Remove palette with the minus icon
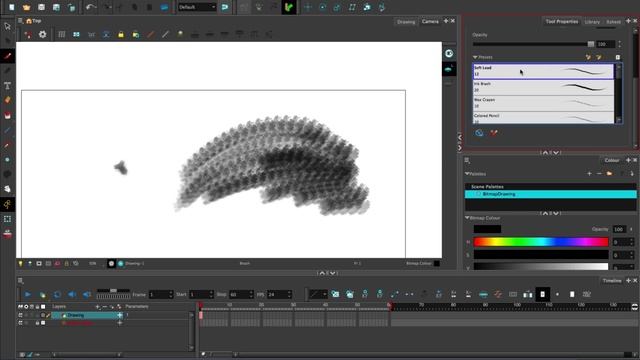The width and height of the screenshot is (640, 360). point(599,173)
